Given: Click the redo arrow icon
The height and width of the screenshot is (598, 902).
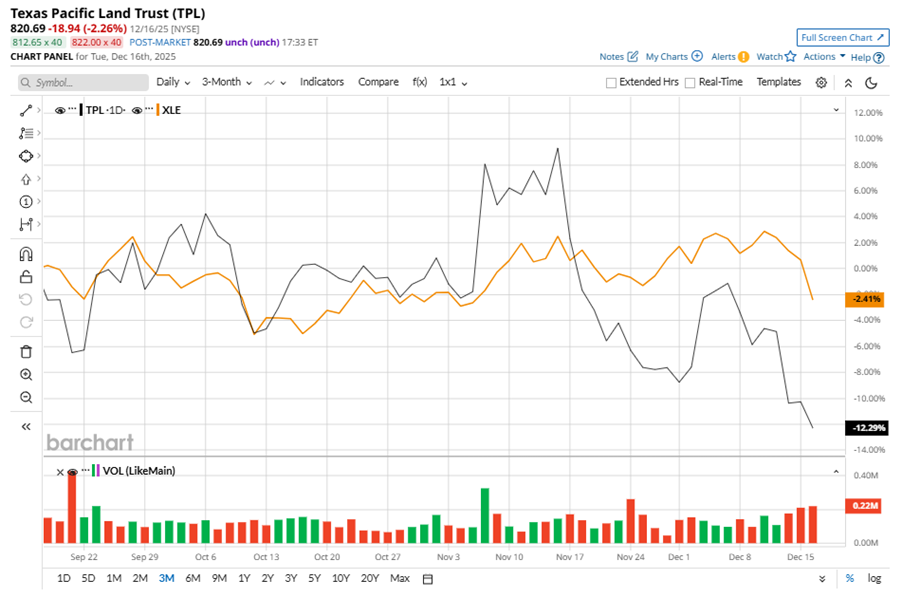Looking at the screenshot, I should [26, 323].
